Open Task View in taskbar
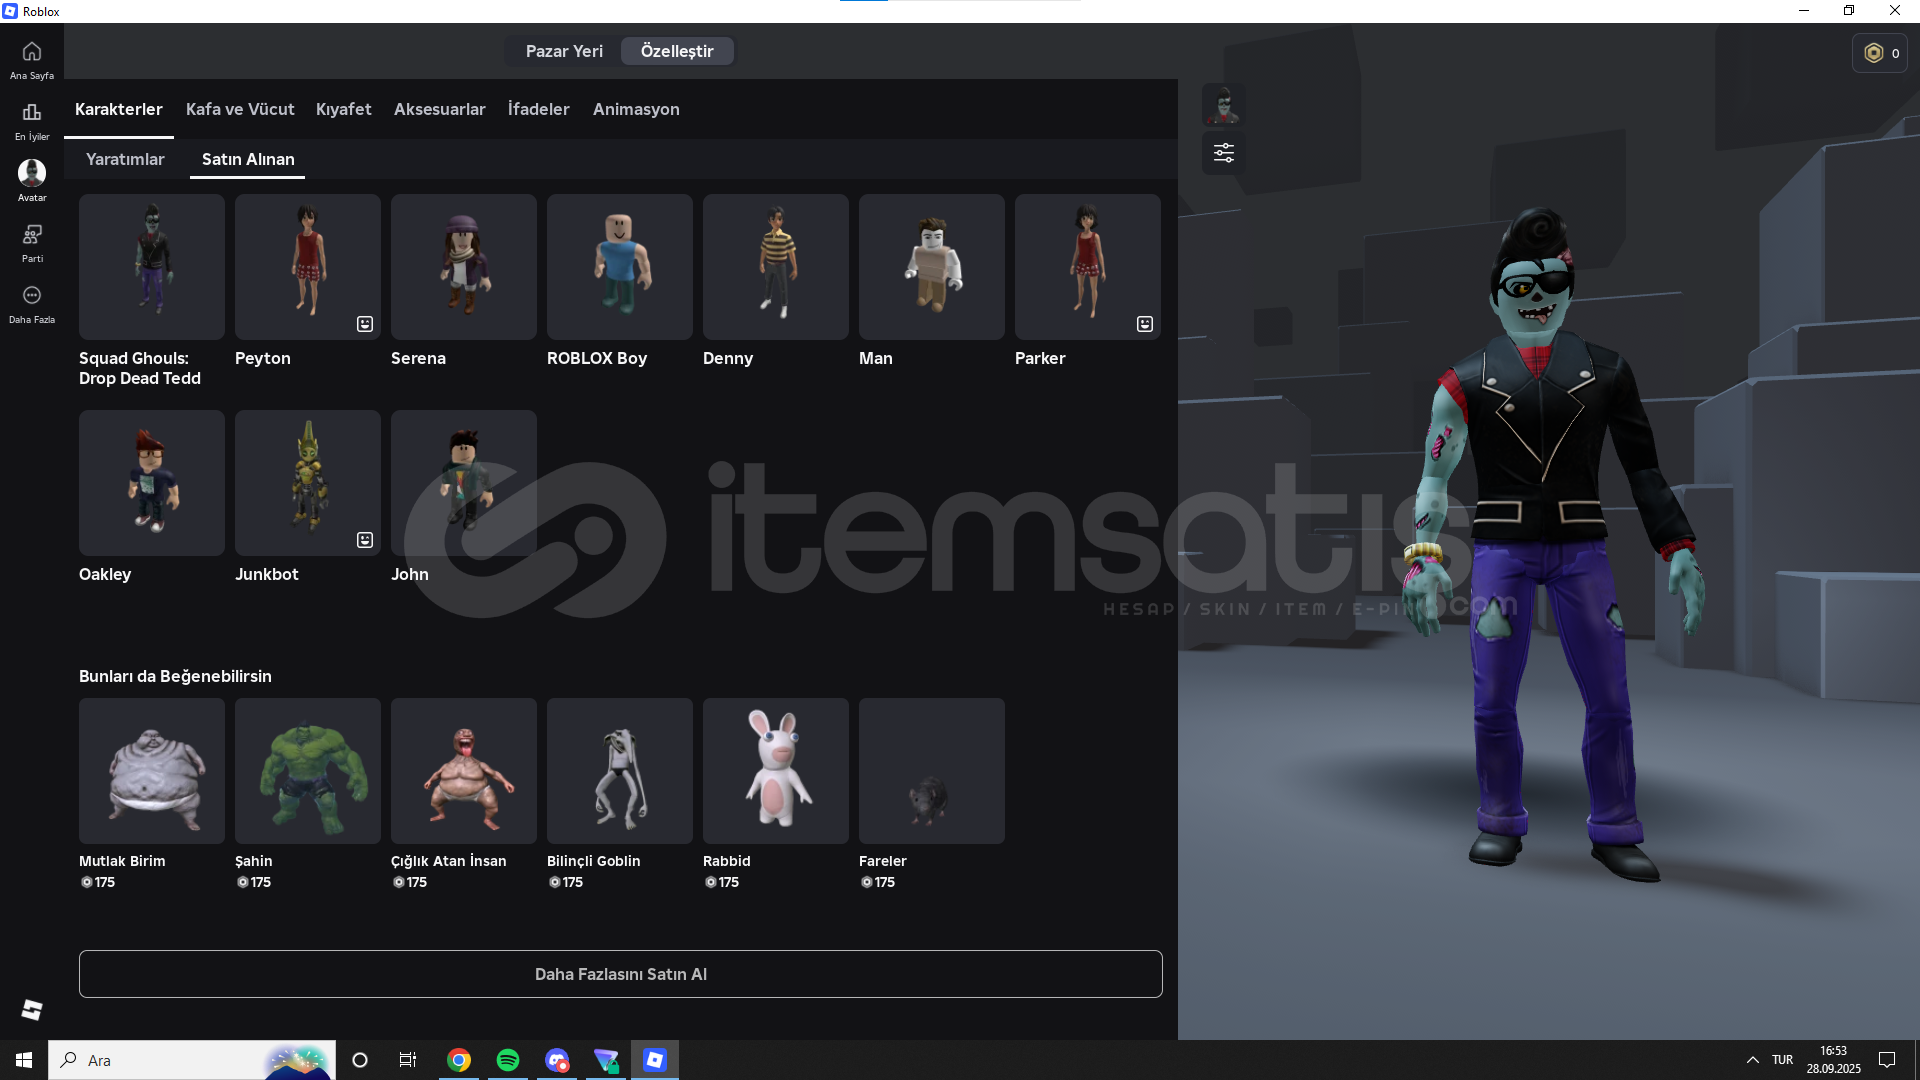Viewport: 1920px width, 1080px height. tap(408, 1060)
